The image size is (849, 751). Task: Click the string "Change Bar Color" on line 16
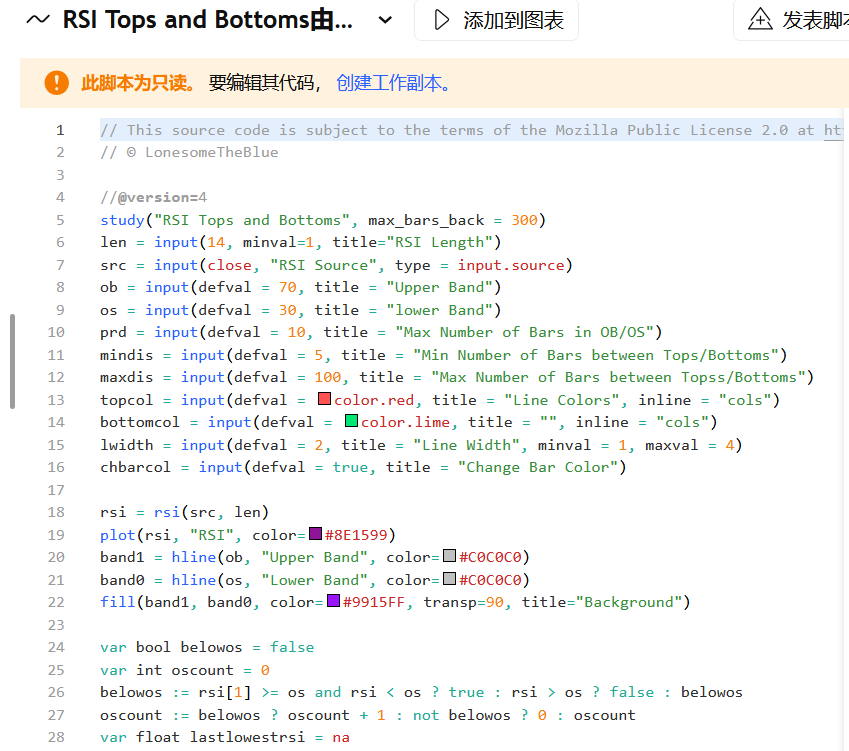(538, 467)
